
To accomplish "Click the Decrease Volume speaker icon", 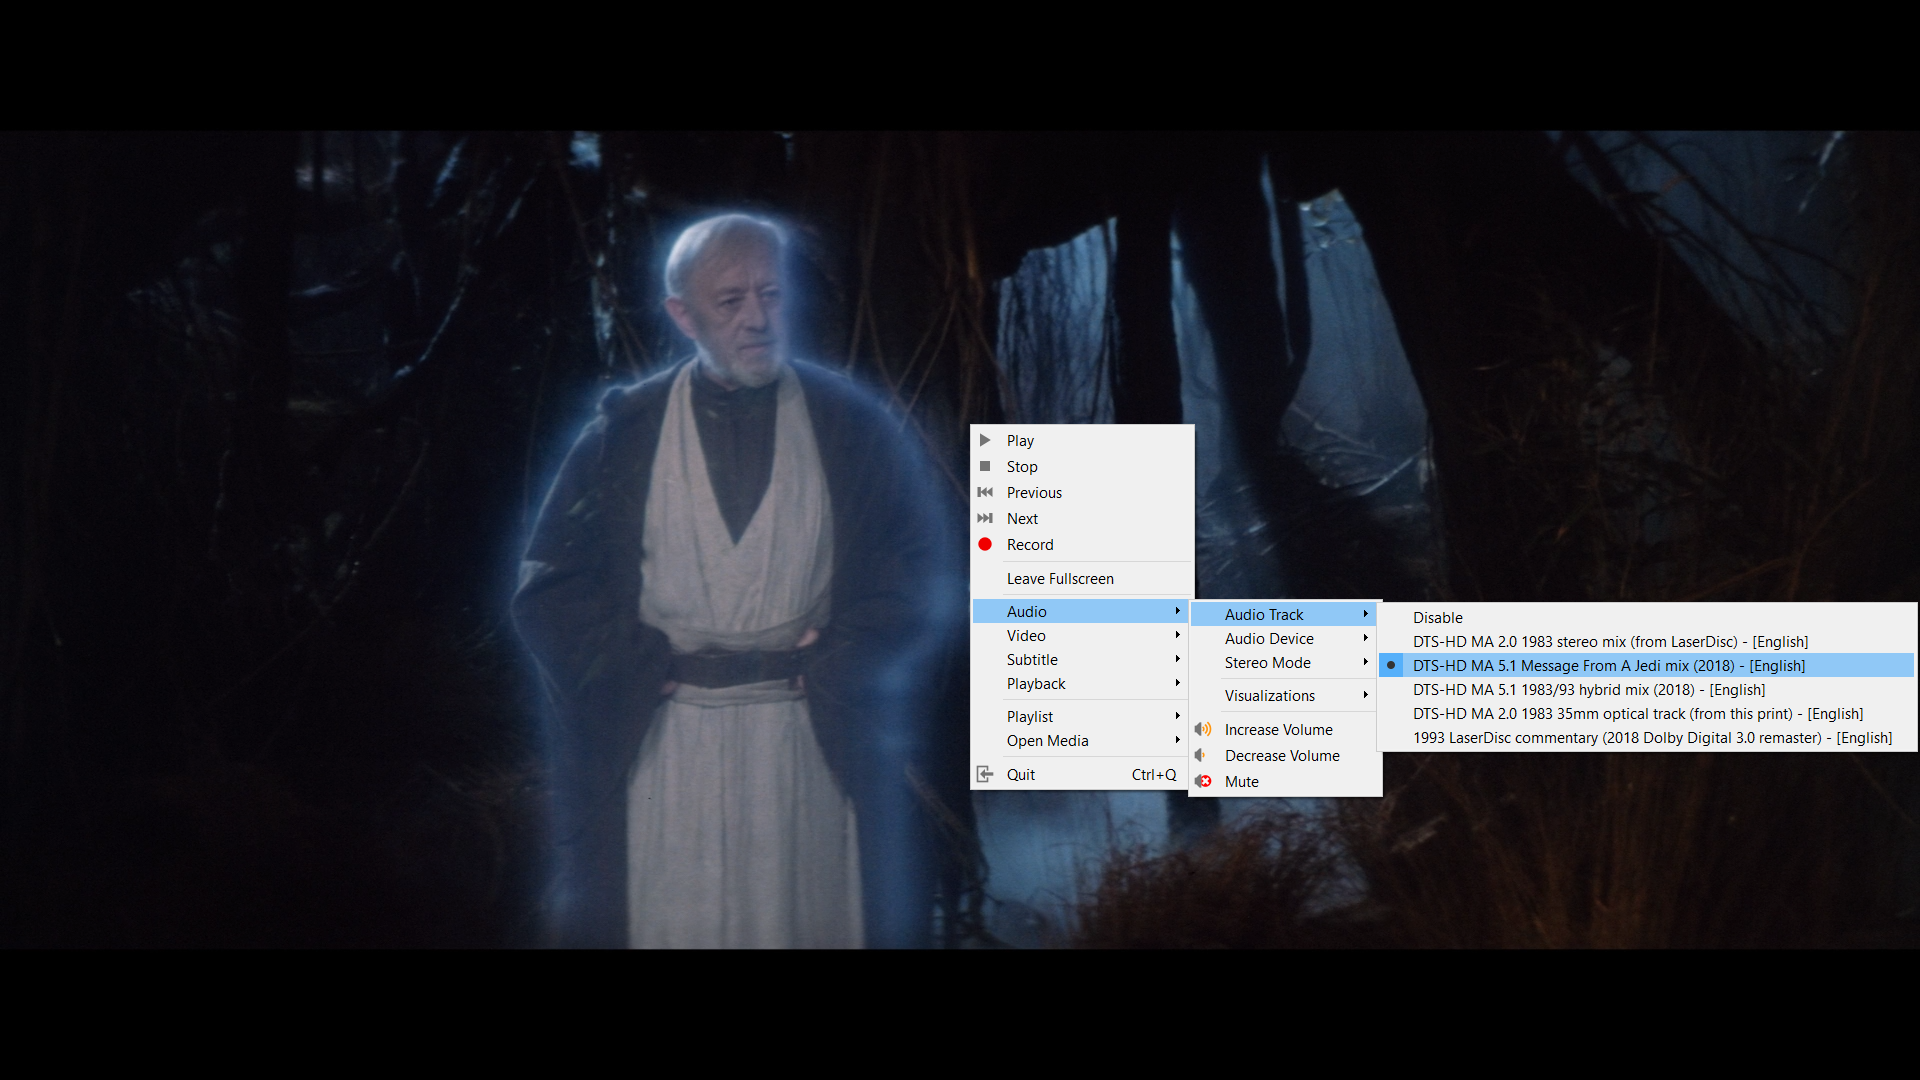I will pyautogui.click(x=1201, y=755).
